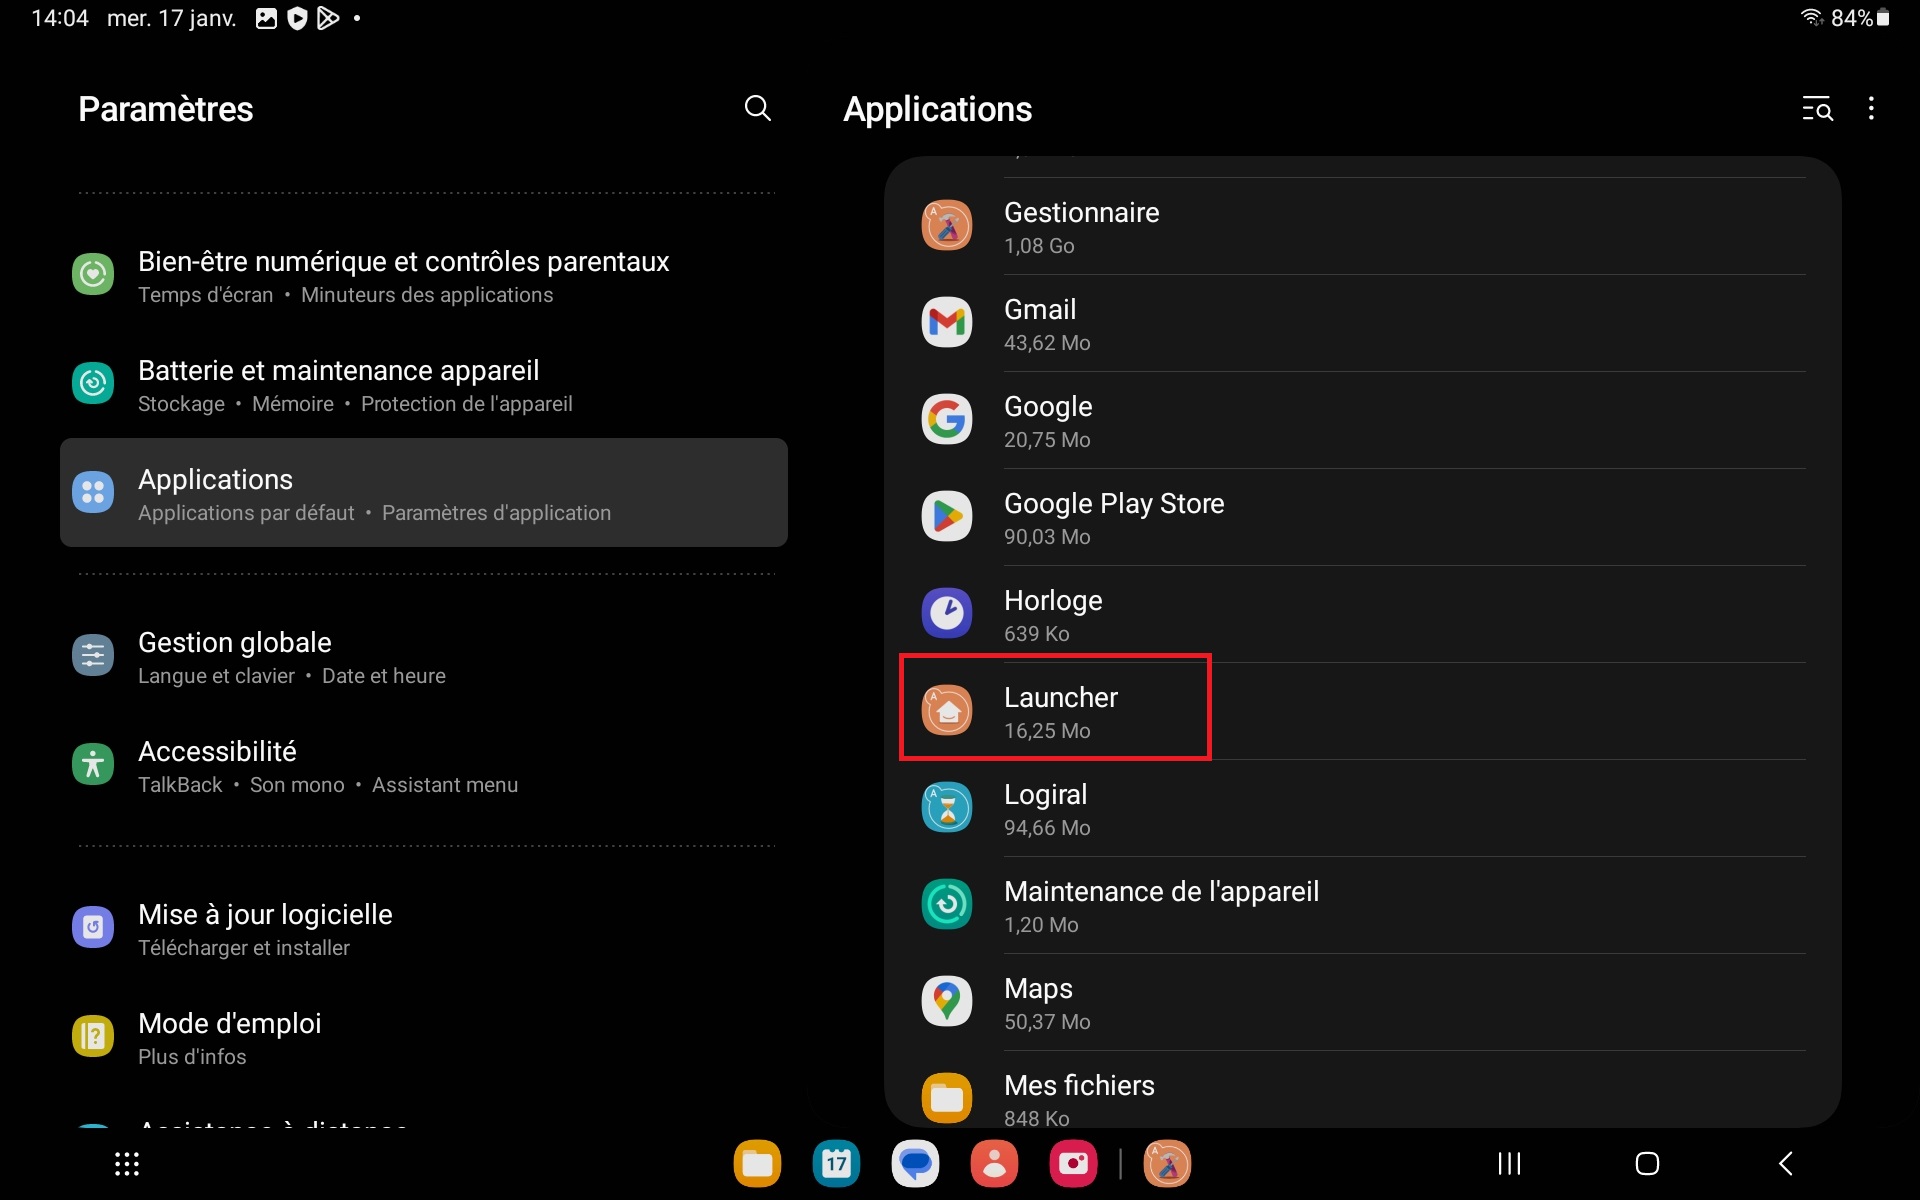Open Bien-être numérique et contrôles parentaux
This screenshot has width=1920, height=1200.
click(x=424, y=275)
